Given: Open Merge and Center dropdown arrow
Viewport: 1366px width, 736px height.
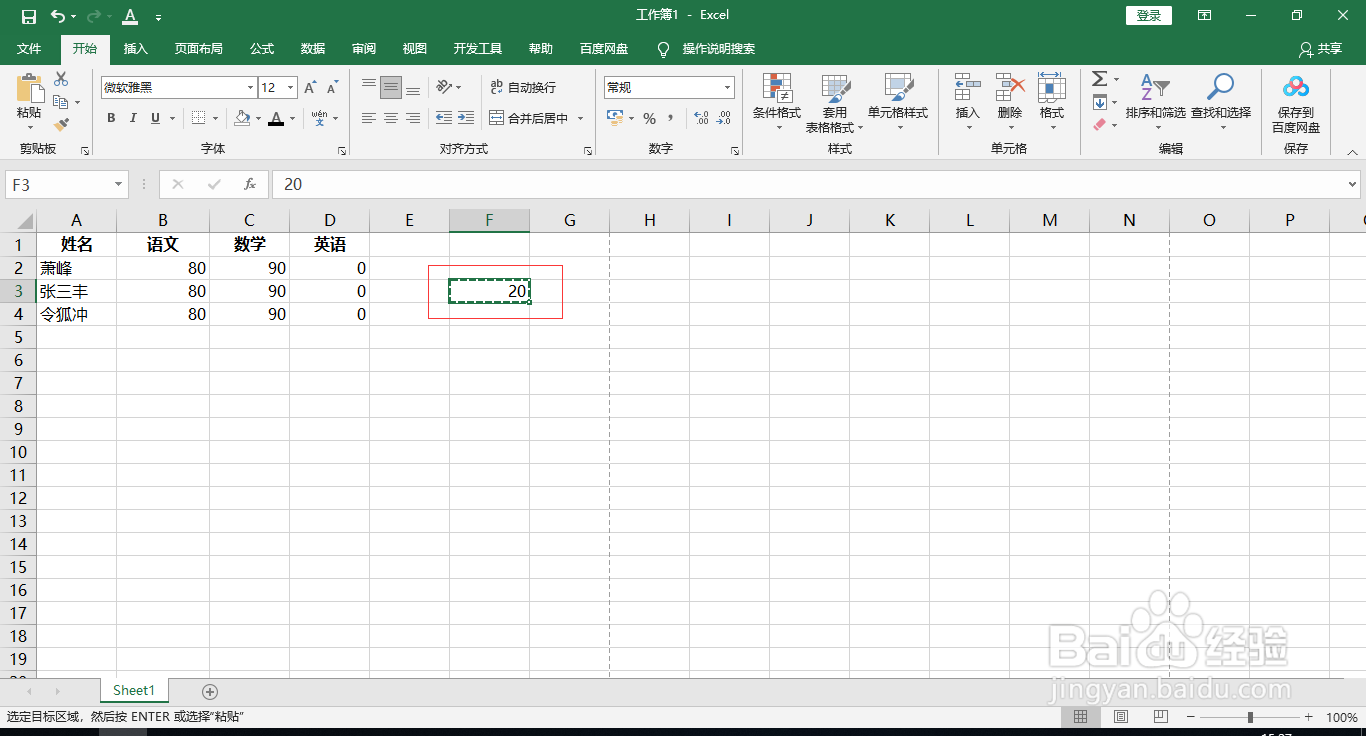Looking at the screenshot, I should click(x=580, y=118).
